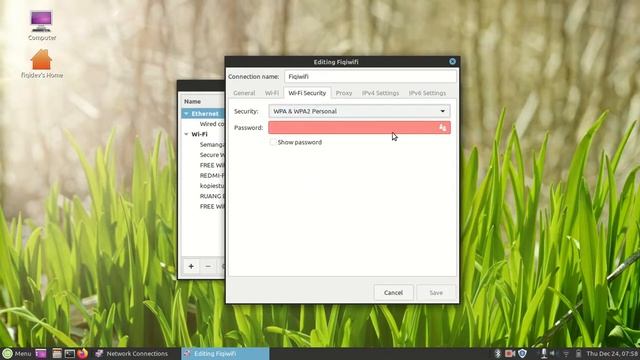
Task: Add a connection with plus button
Action: (x=191, y=267)
